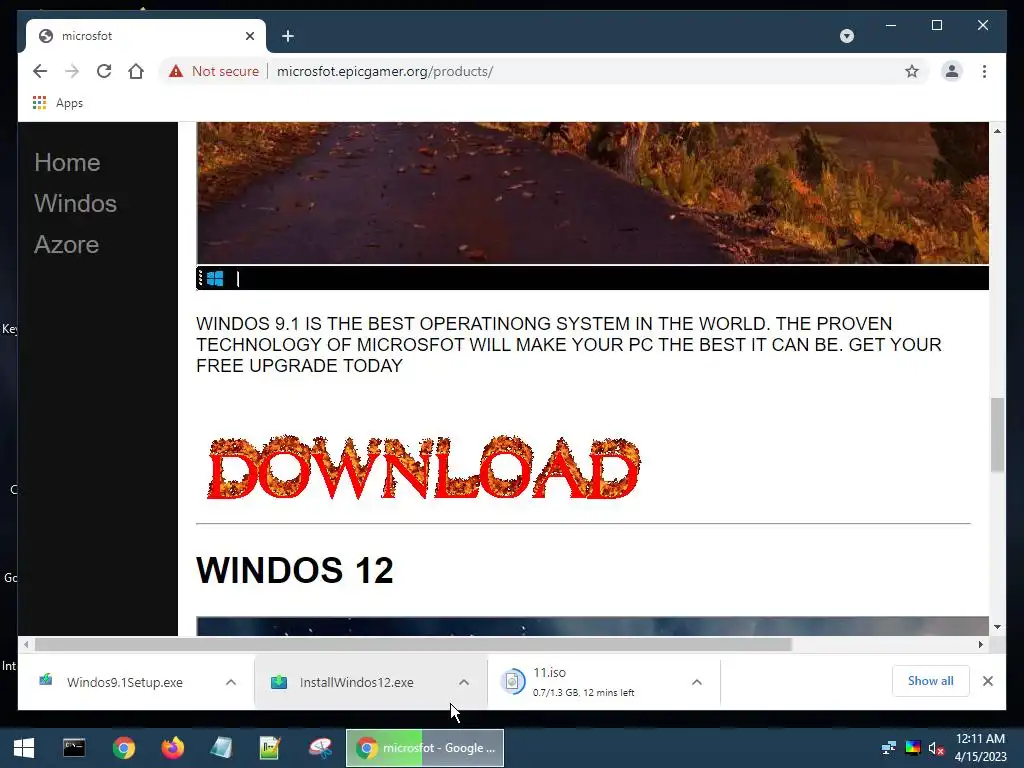Minimize the Chrome window
The width and height of the screenshot is (1024, 768).
point(891,25)
